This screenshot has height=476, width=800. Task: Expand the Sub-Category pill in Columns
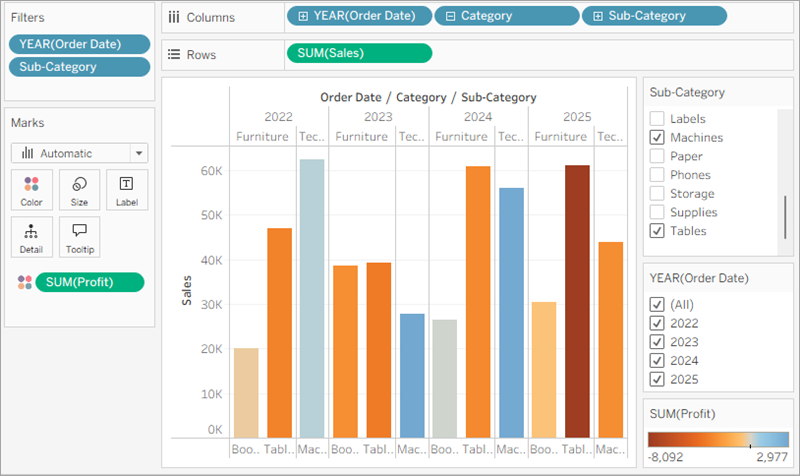(x=598, y=16)
